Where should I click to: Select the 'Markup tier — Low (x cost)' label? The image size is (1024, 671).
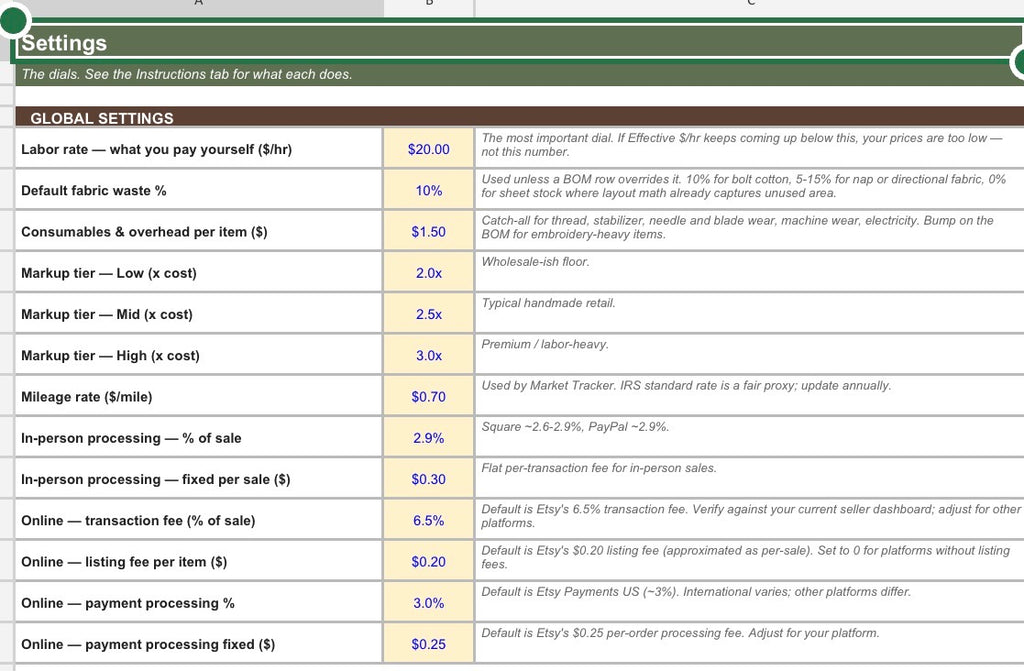pyautogui.click(x=199, y=272)
